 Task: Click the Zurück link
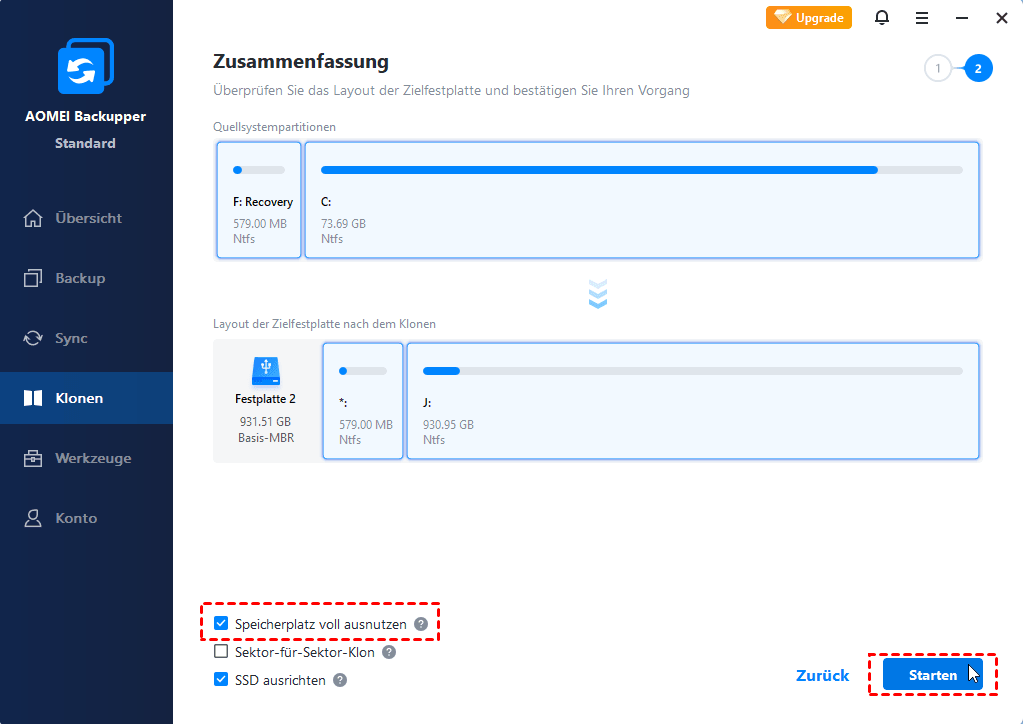click(x=822, y=675)
